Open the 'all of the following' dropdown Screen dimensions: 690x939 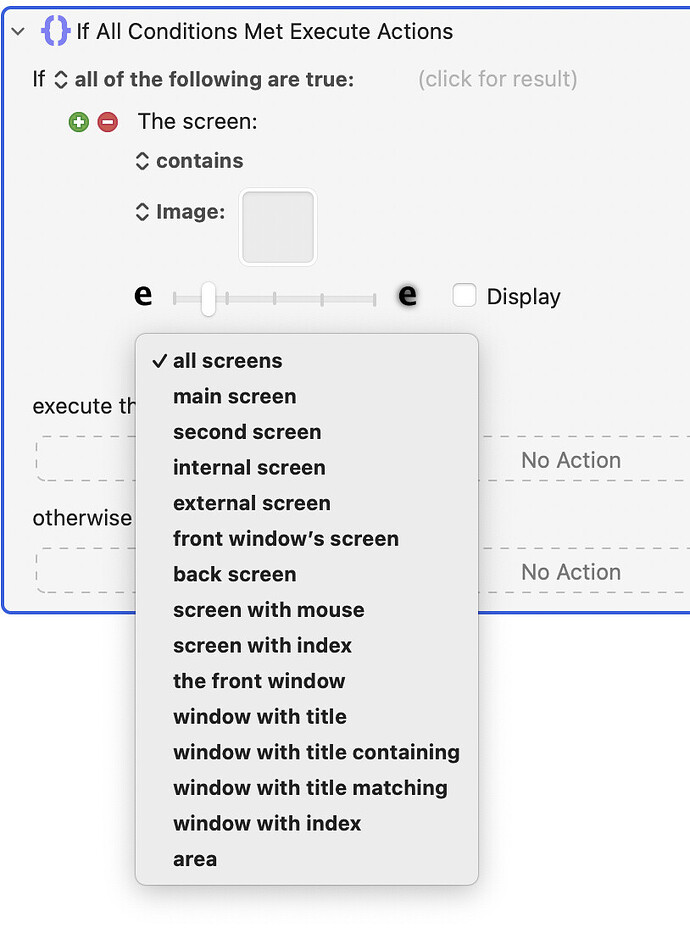point(204,79)
